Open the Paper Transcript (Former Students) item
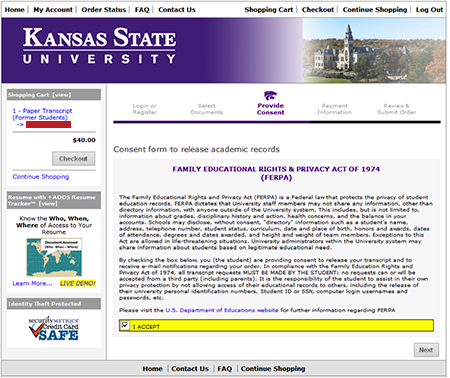This screenshot has width=450, height=378. [42, 114]
